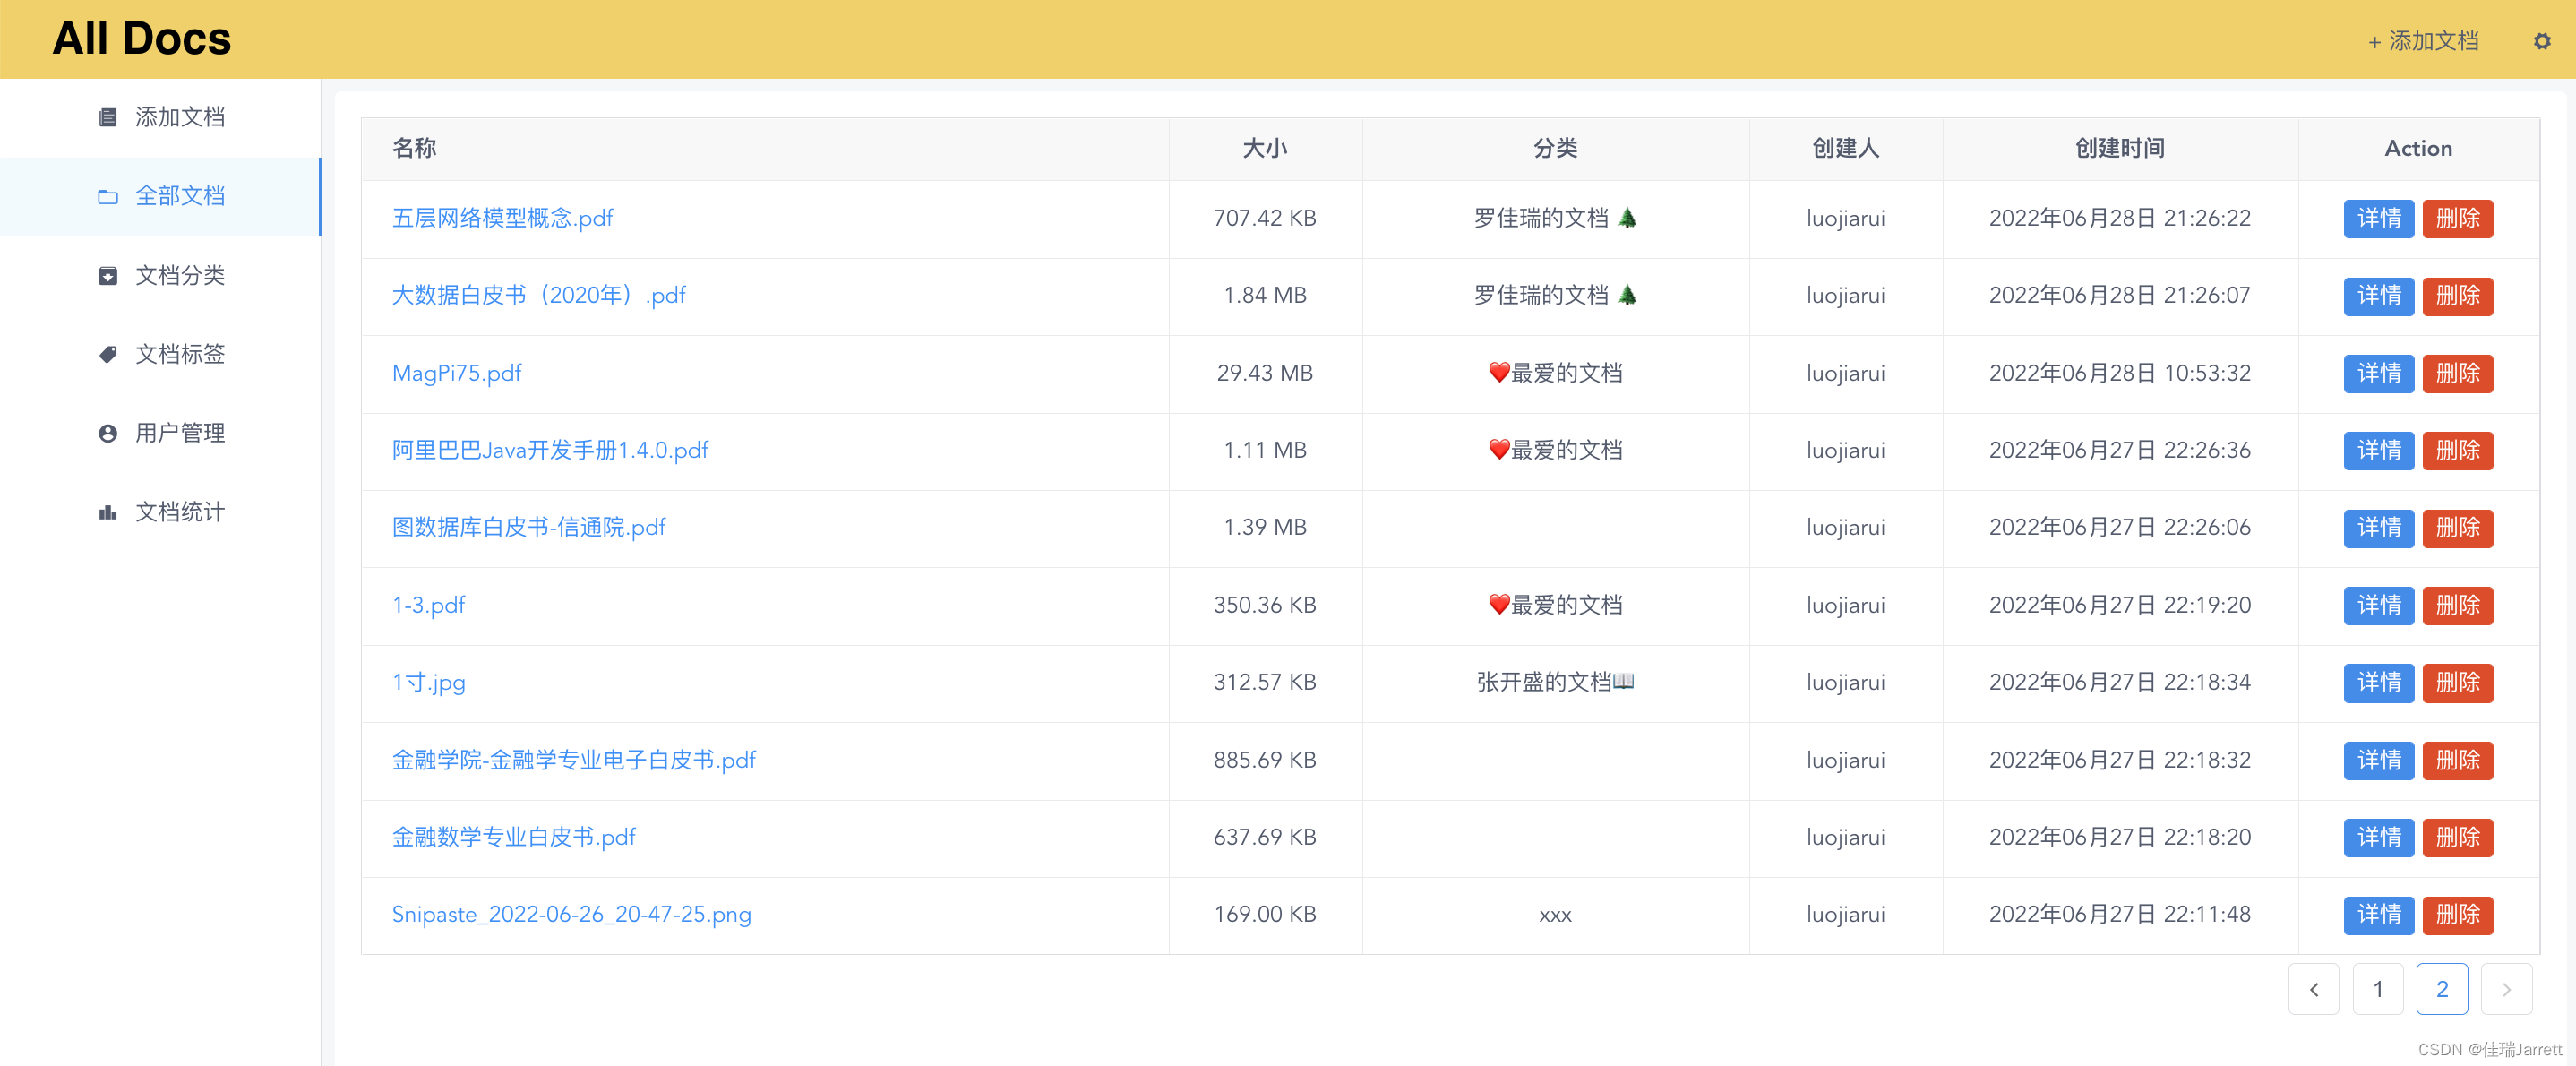Click the 大小 column header
The height and width of the screenshot is (1066, 2576).
coord(1264,148)
